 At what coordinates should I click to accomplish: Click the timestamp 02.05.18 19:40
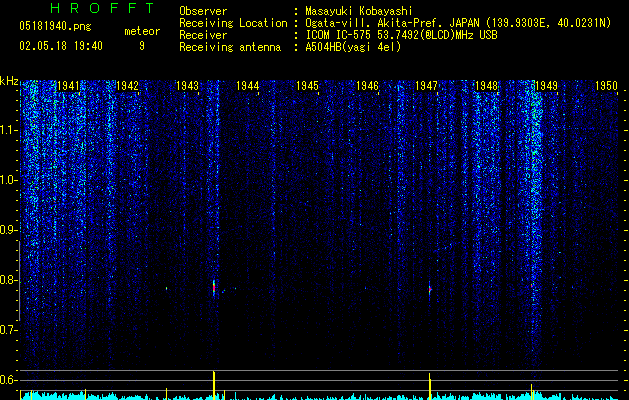pos(61,46)
